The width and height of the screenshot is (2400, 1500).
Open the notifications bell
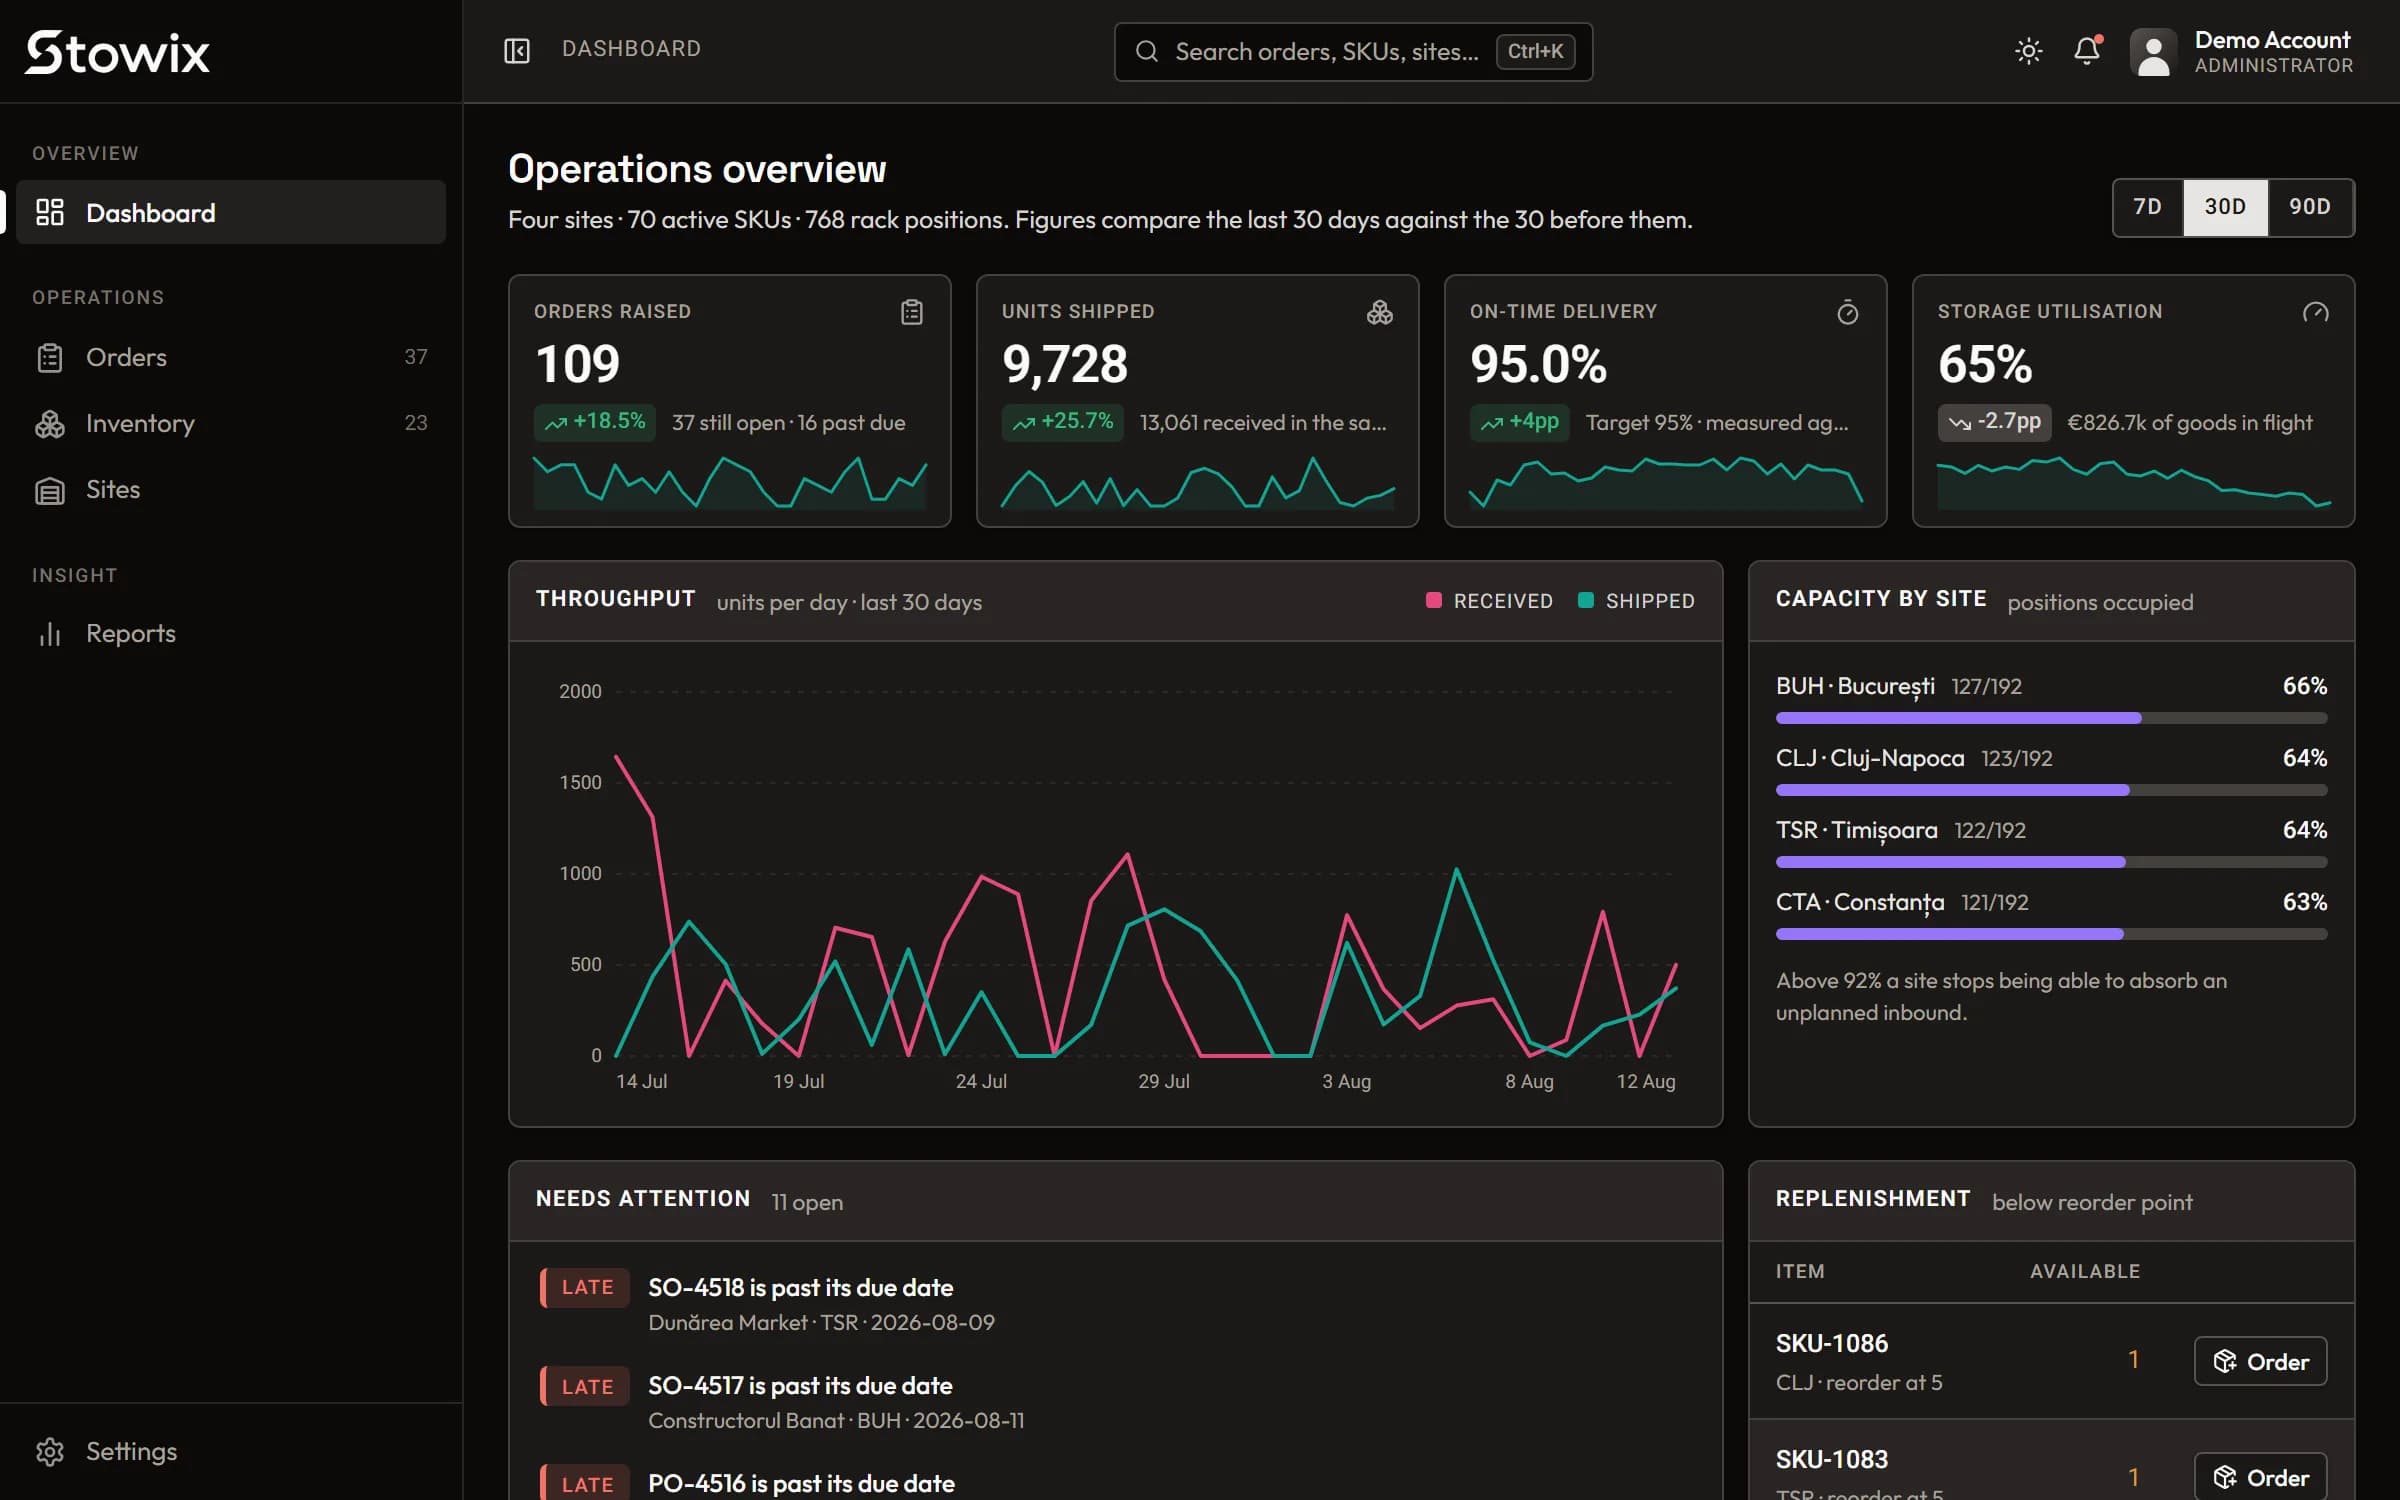tap(2087, 51)
